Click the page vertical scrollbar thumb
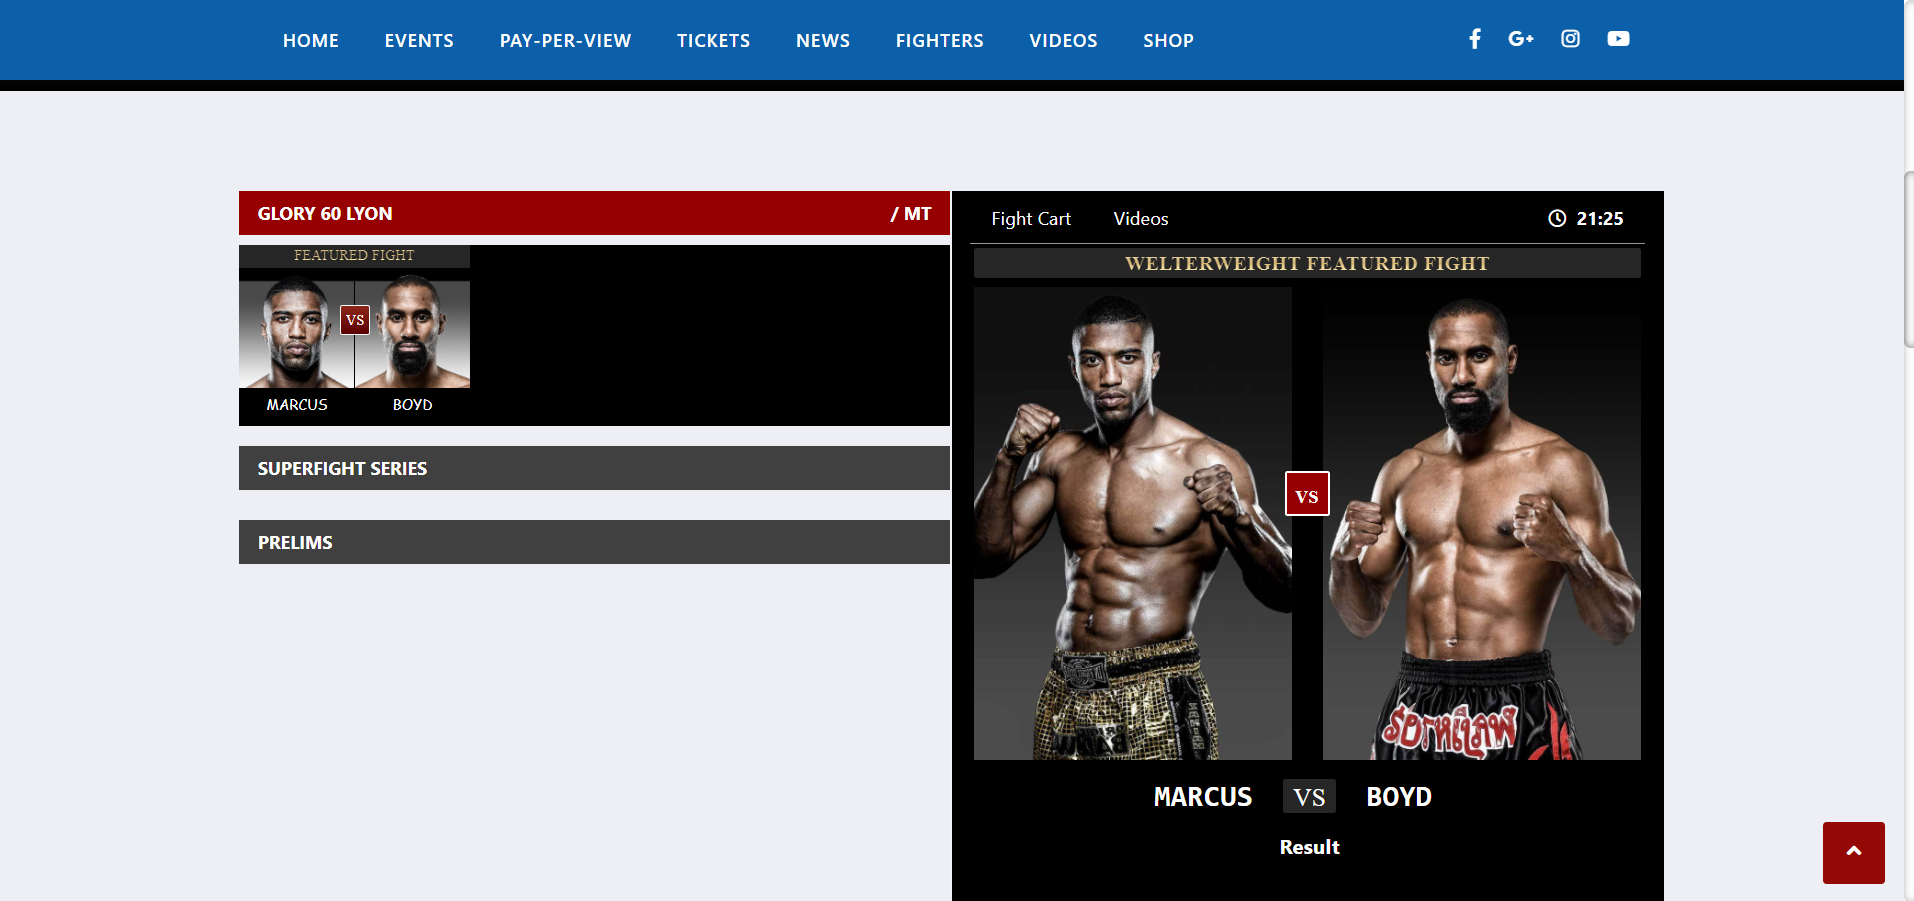Screen dimensions: 1914x901 click(1909, 259)
